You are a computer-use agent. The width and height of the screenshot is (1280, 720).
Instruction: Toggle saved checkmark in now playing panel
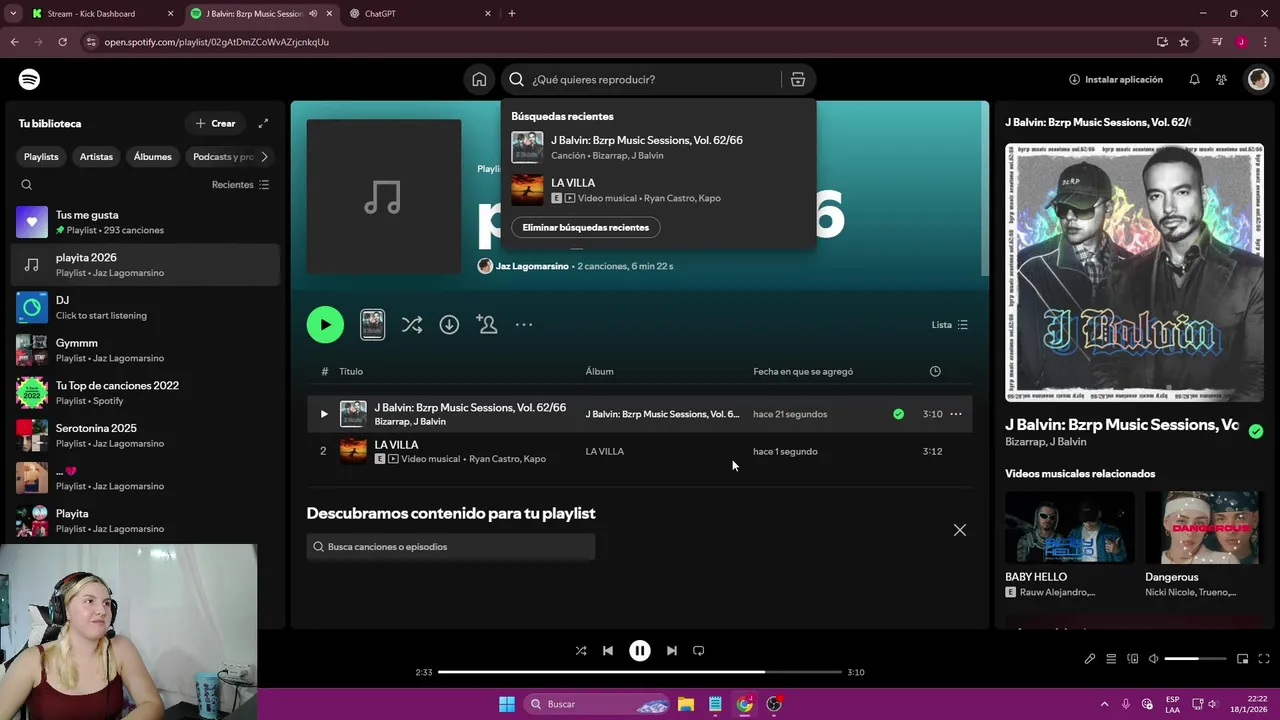click(1256, 431)
